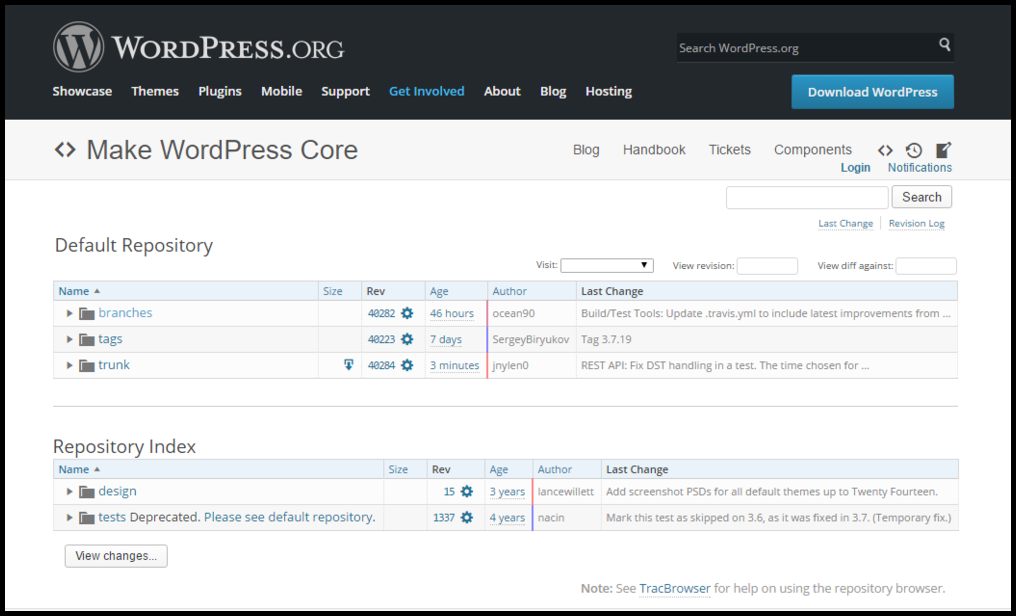Open the browse source code brackets icon
This screenshot has width=1016, height=616.
[x=885, y=150]
